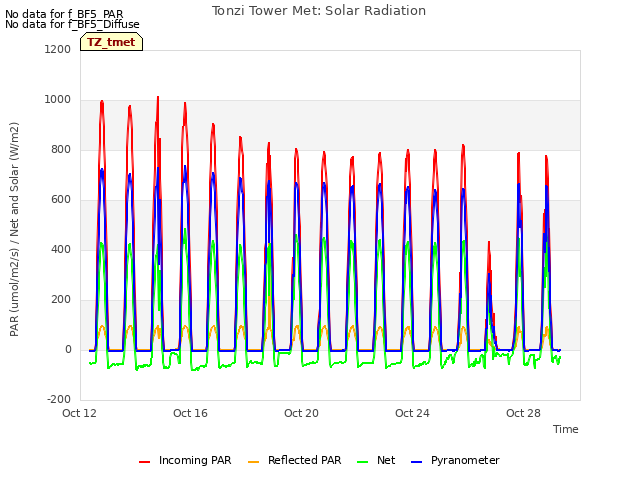This screenshot has height=480, width=640.
Task: Click the TZ_tmet label tag
Action: (111, 42)
